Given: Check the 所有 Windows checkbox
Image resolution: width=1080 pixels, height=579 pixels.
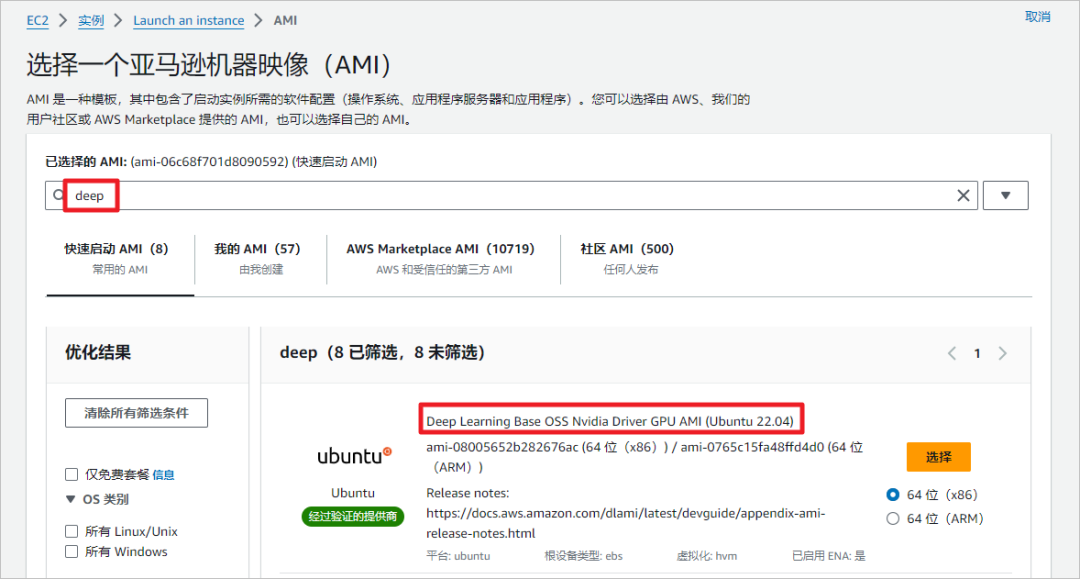Looking at the screenshot, I should (x=71, y=551).
